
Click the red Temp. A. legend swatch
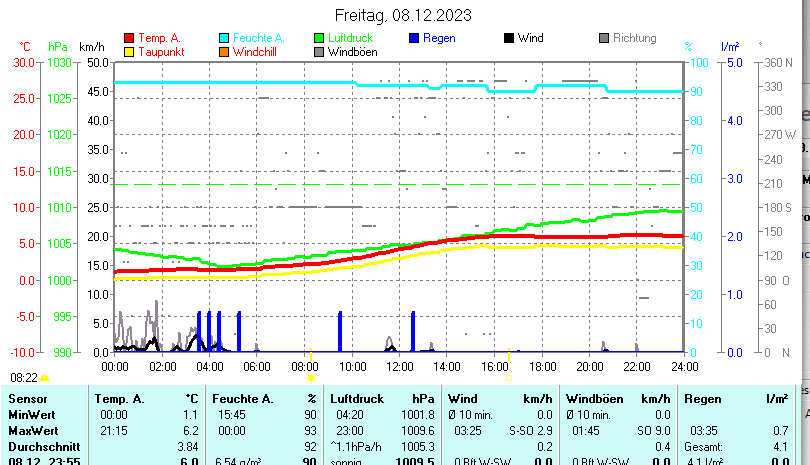129,38
